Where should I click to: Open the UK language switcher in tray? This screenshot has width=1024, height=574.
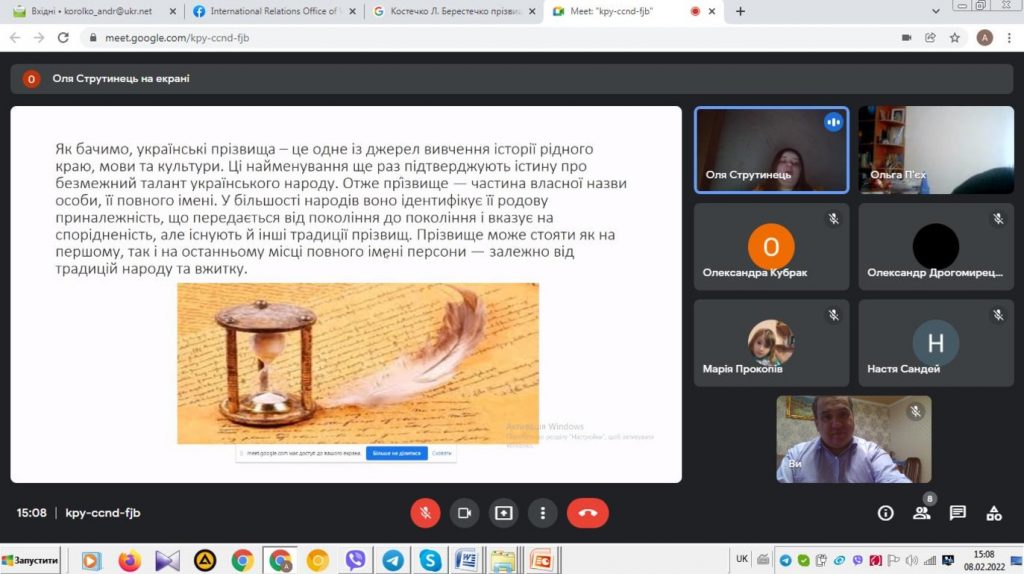pyautogui.click(x=742, y=559)
